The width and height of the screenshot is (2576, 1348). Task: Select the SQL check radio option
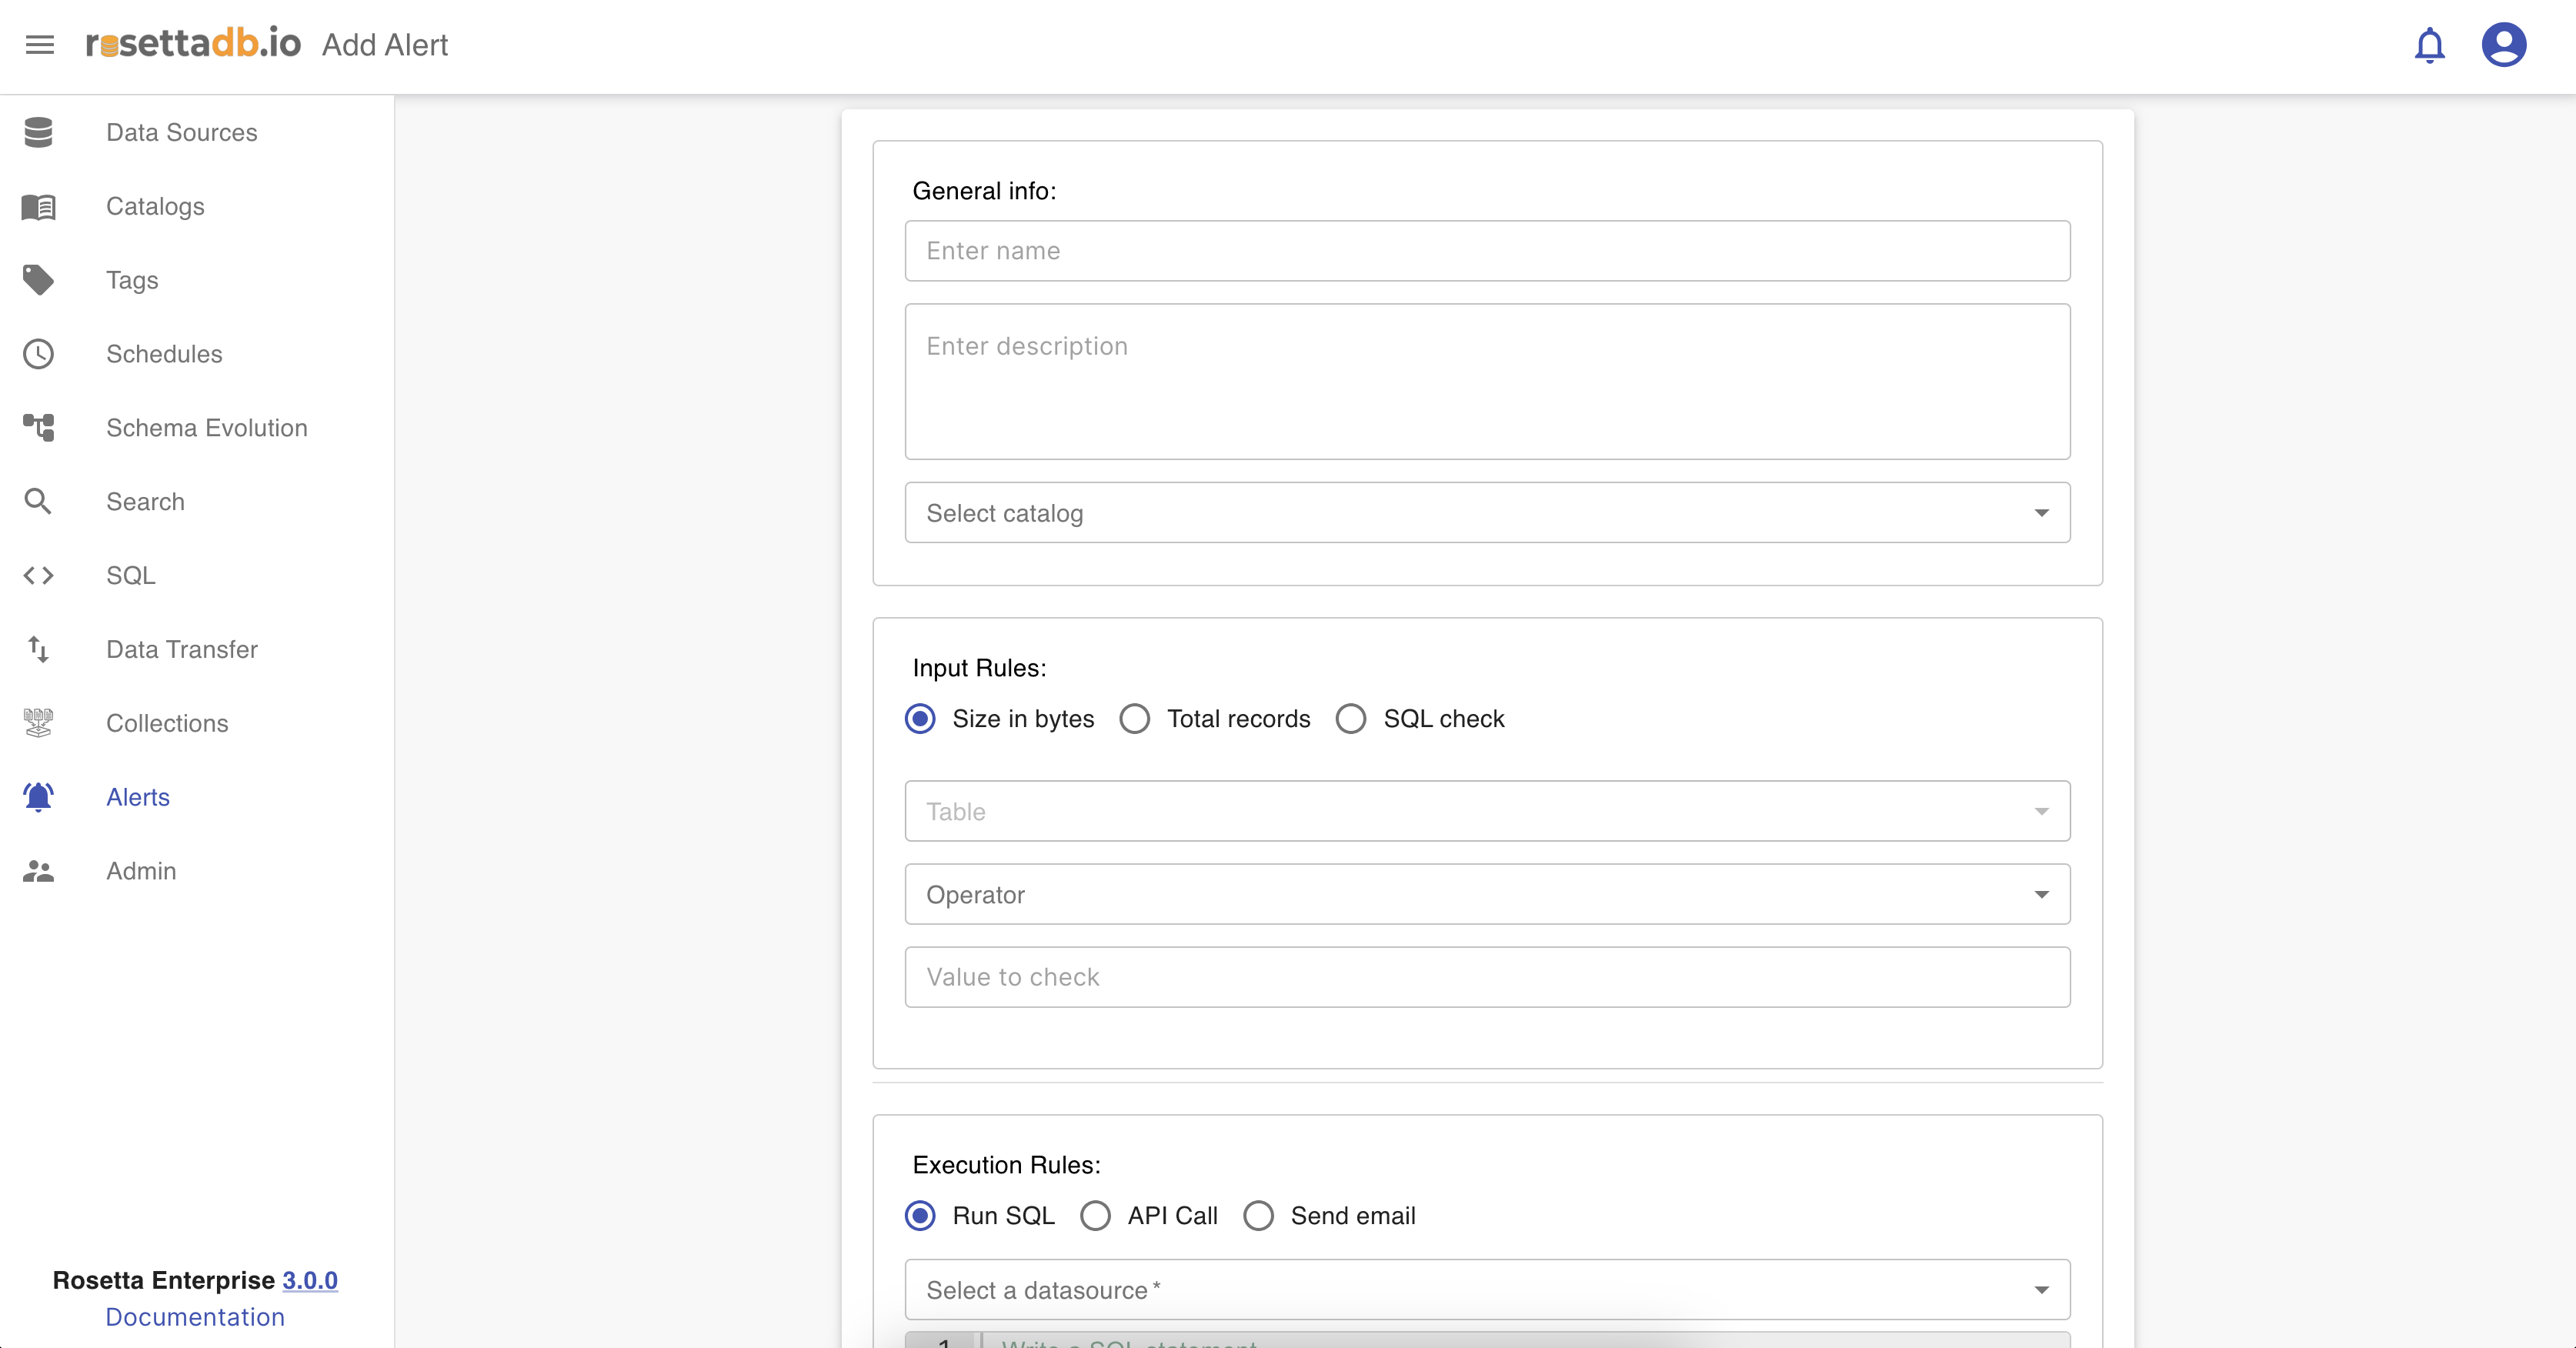coord(1351,719)
